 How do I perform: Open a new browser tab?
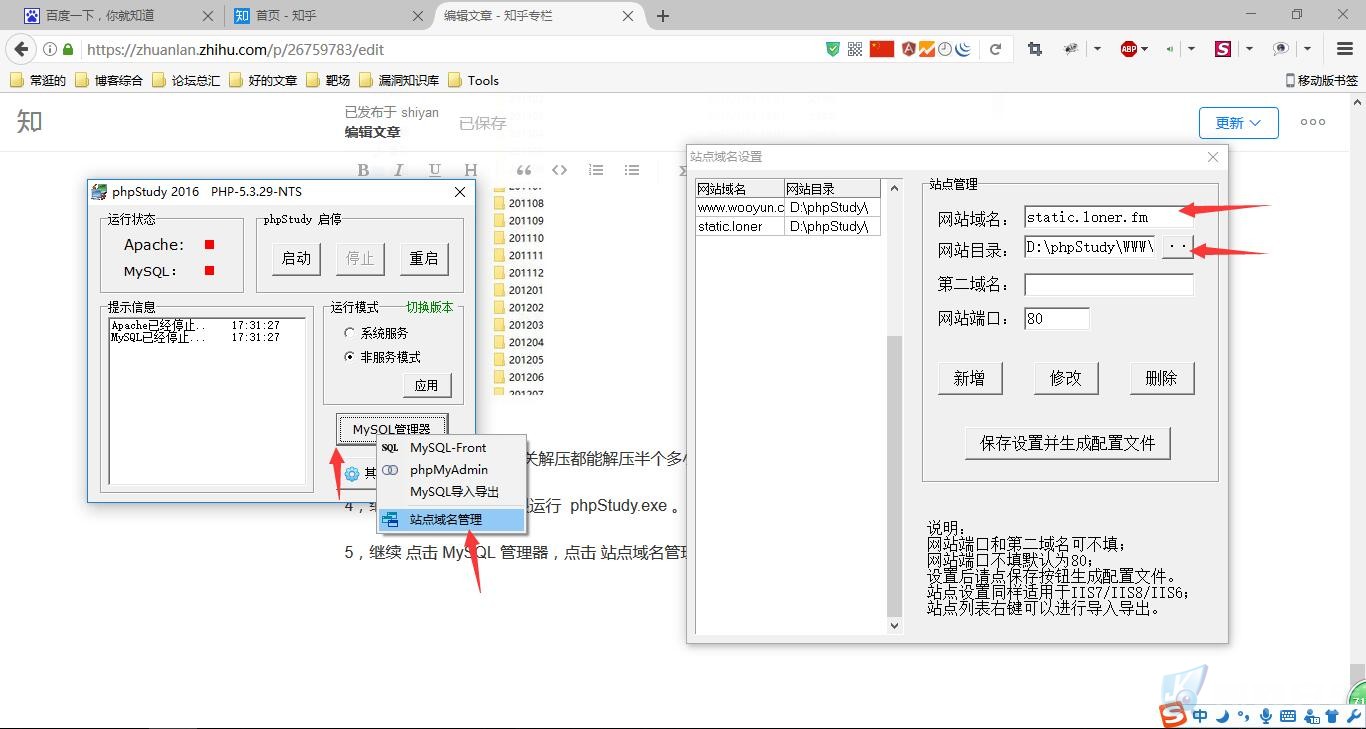[x=663, y=15]
